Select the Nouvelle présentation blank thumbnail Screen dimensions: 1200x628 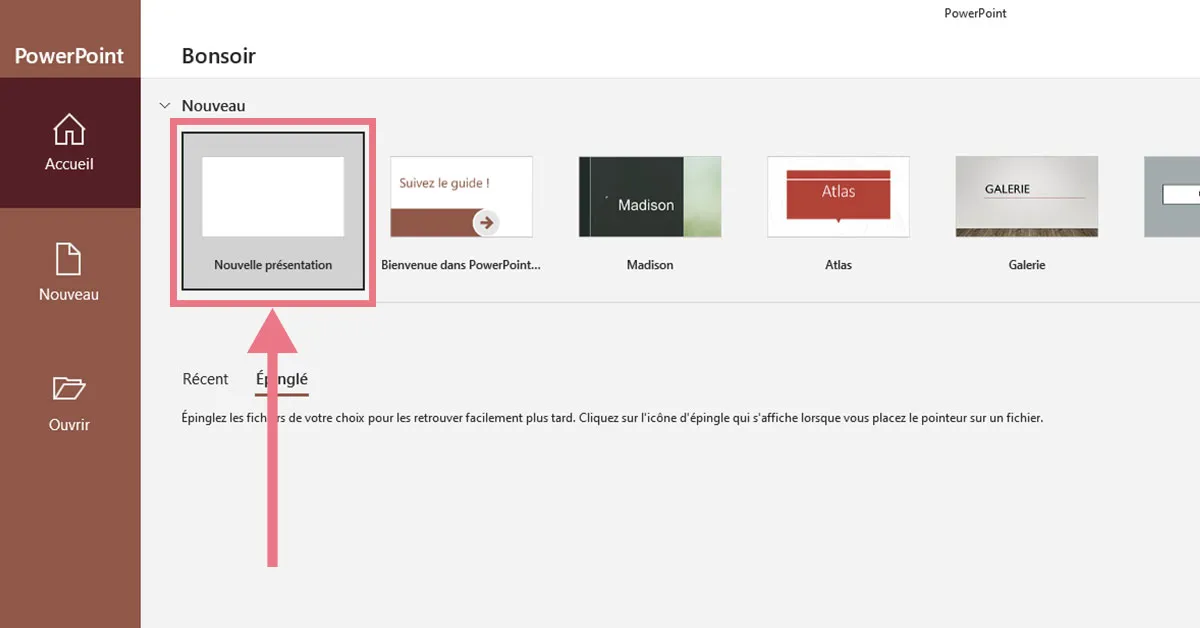tap(273, 196)
